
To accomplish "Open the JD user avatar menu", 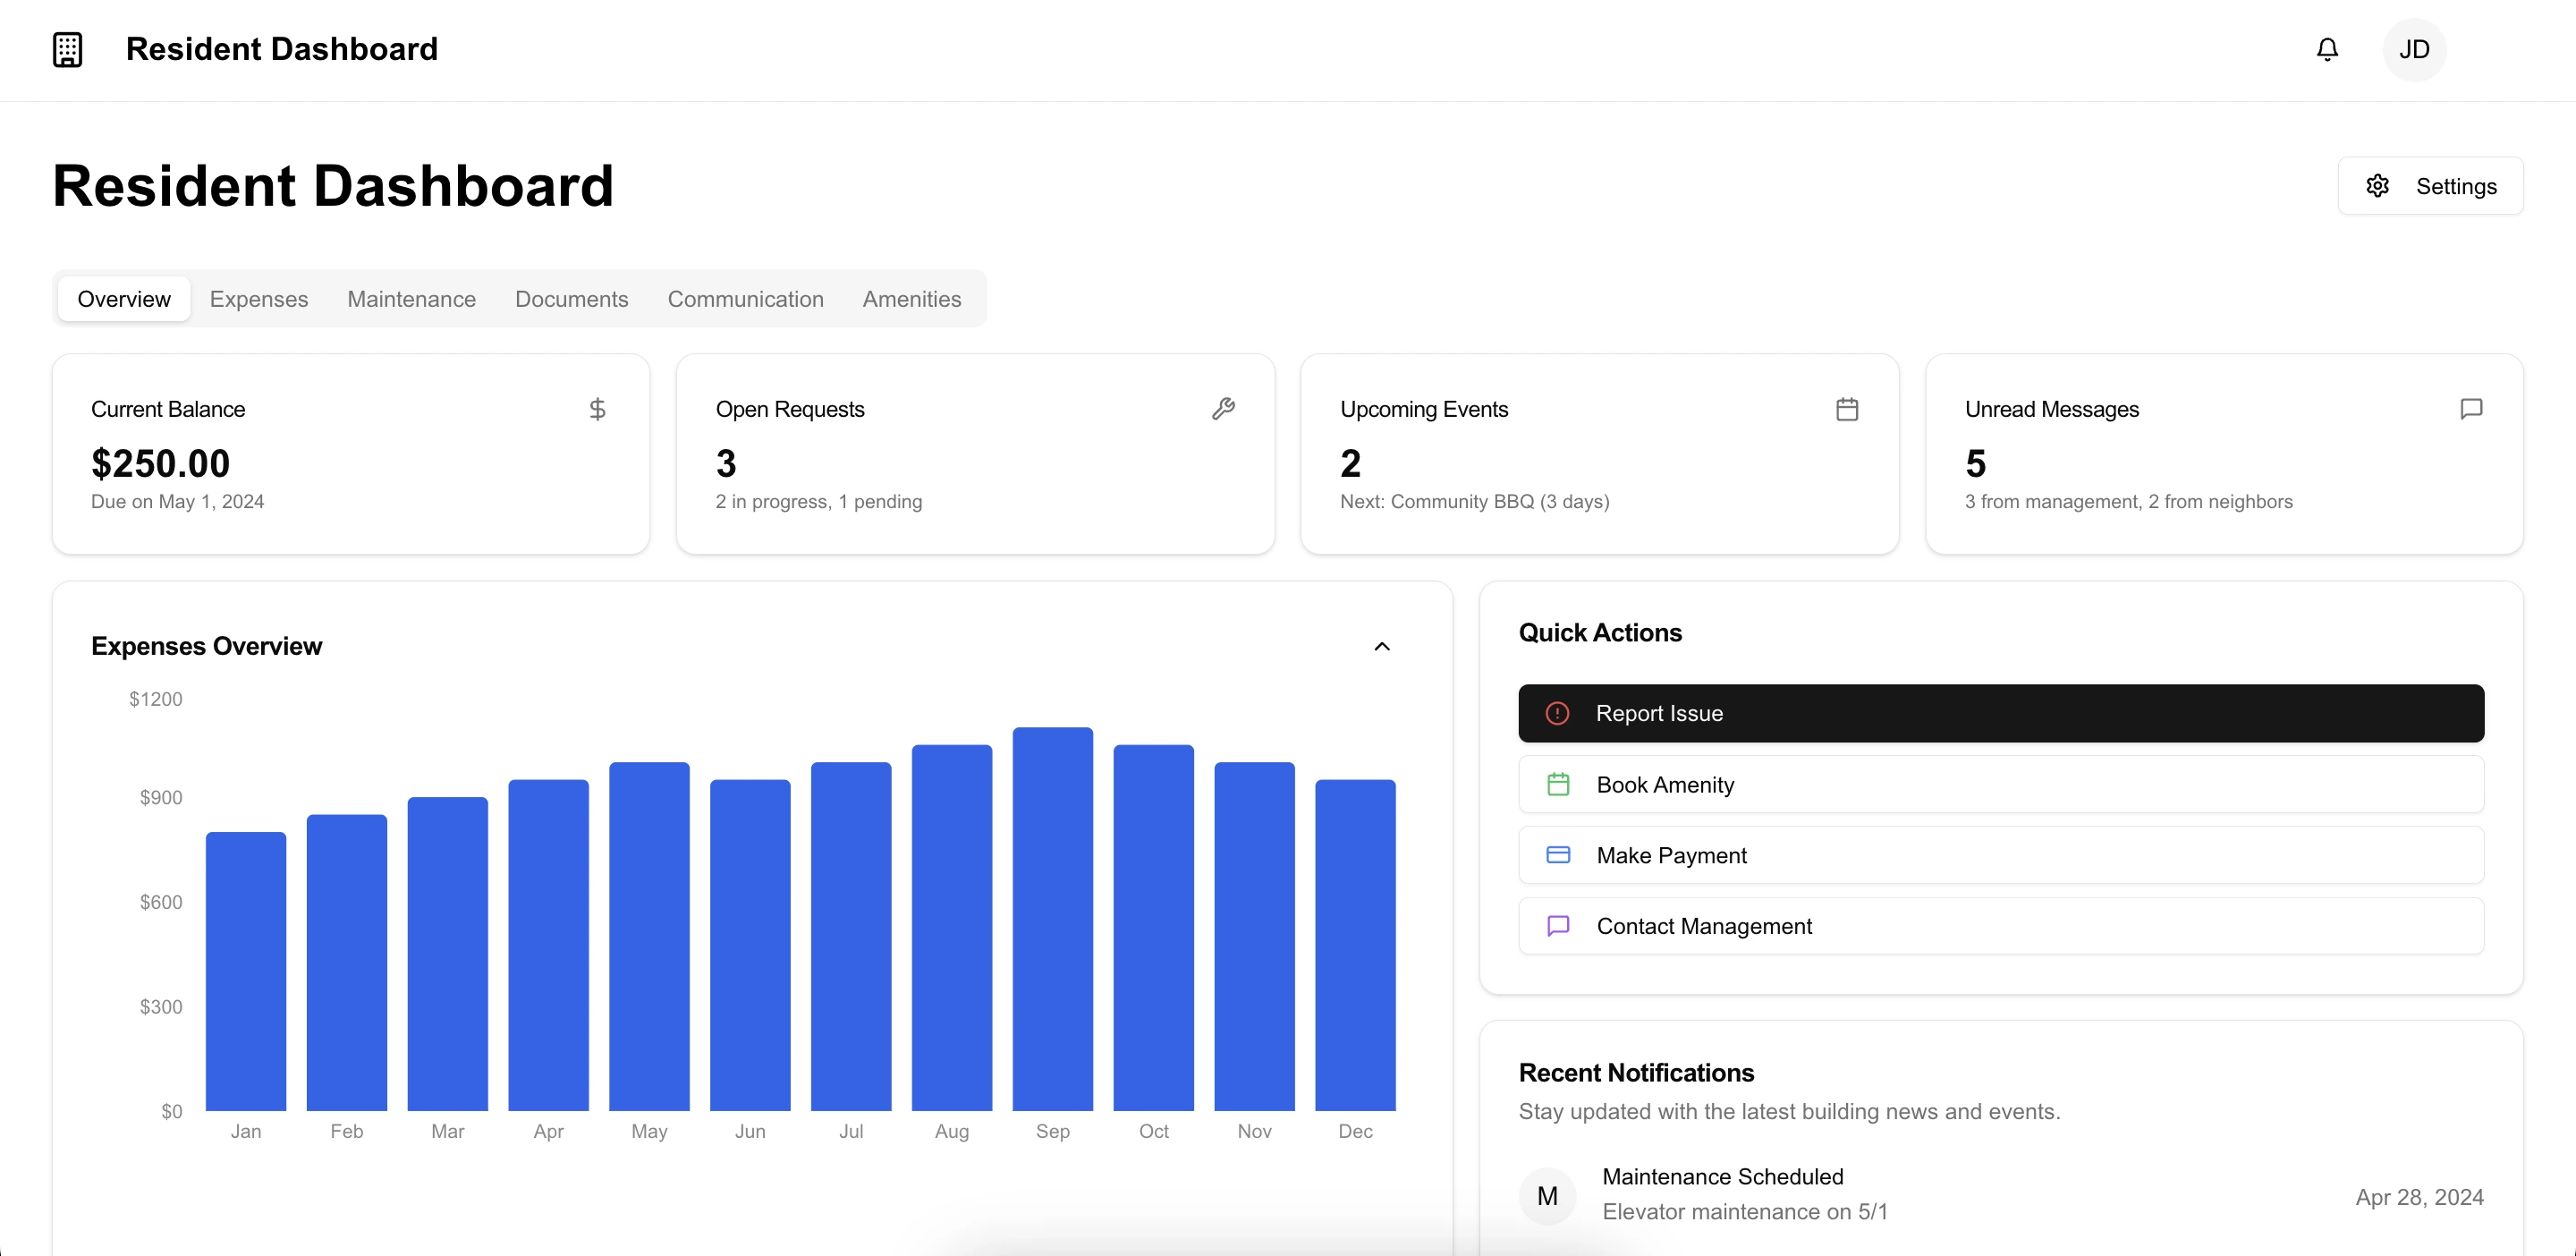I will click(2414, 49).
